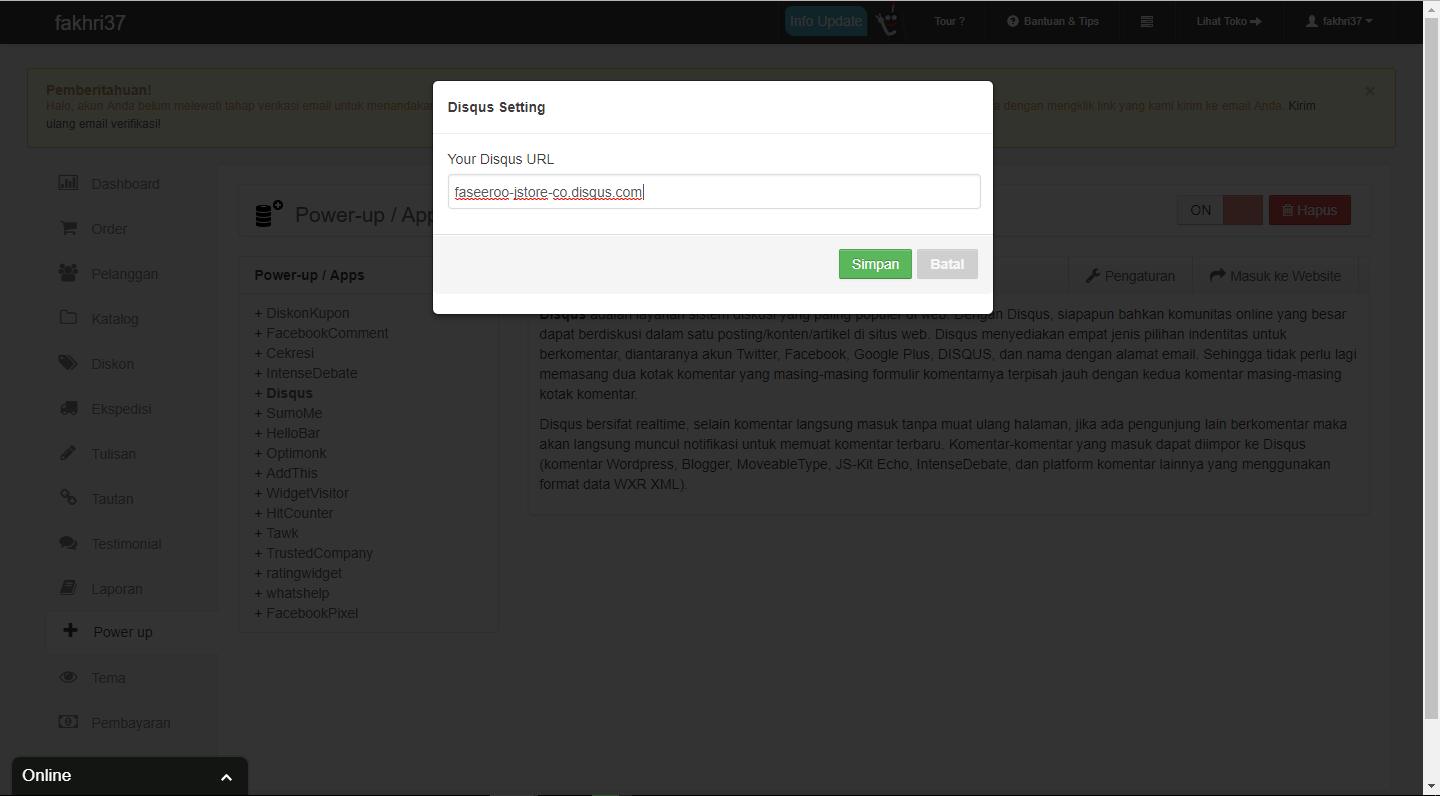This screenshot has height=796, width=1440.
Task: Click the Tulisan pencil icon
Action: click(x=68, y=453)
